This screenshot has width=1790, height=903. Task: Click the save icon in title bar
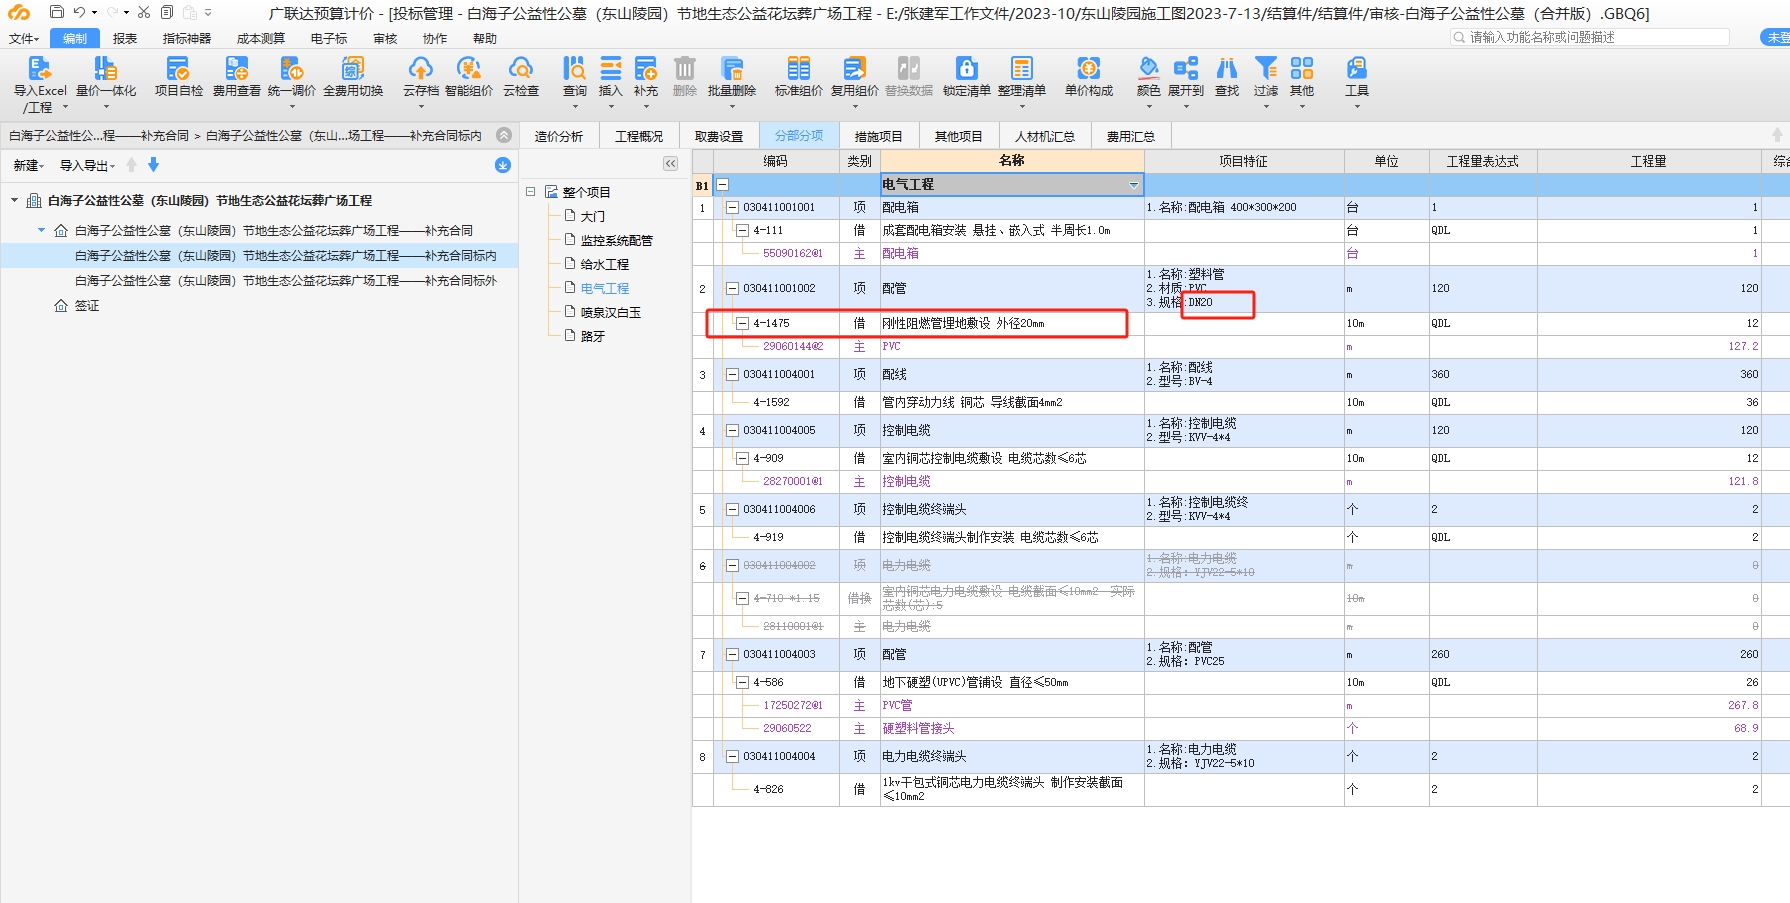pyautogui.click(x=57, y=13)
